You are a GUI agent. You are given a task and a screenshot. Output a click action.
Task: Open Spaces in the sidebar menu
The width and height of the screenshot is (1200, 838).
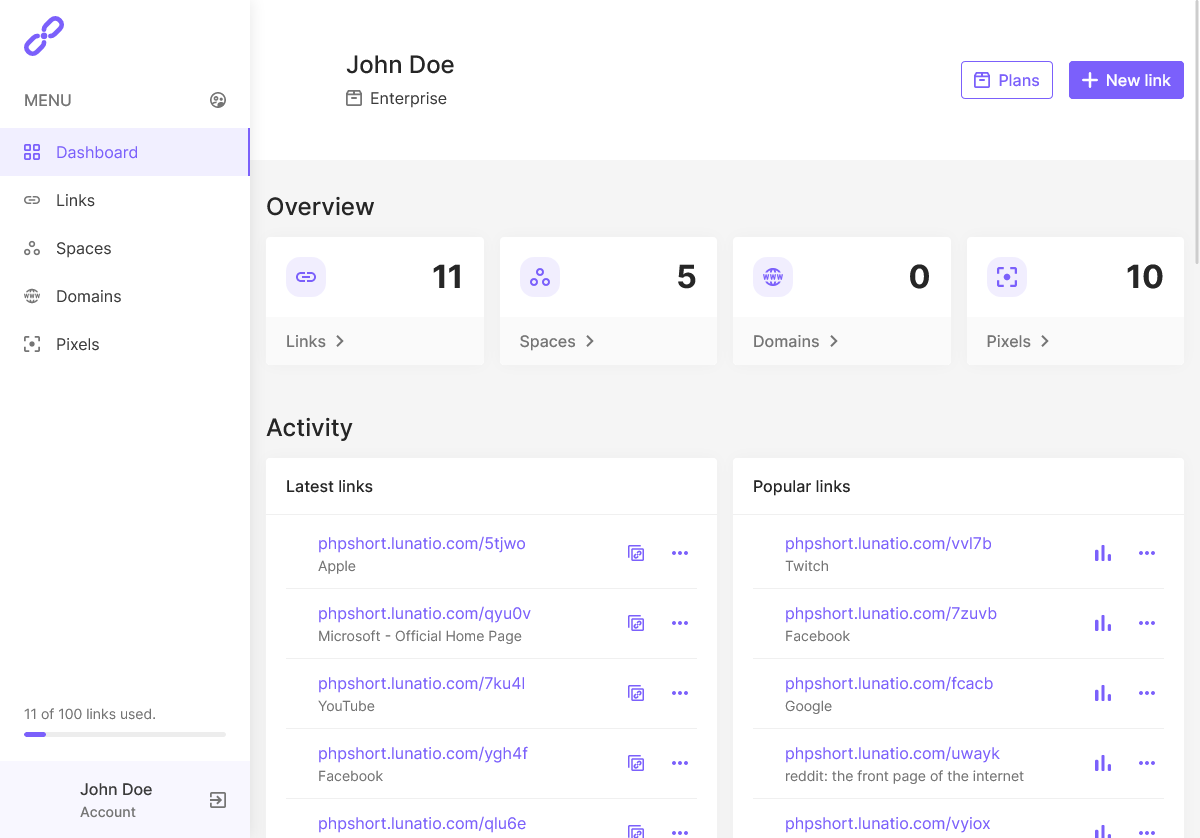(124, 248)
